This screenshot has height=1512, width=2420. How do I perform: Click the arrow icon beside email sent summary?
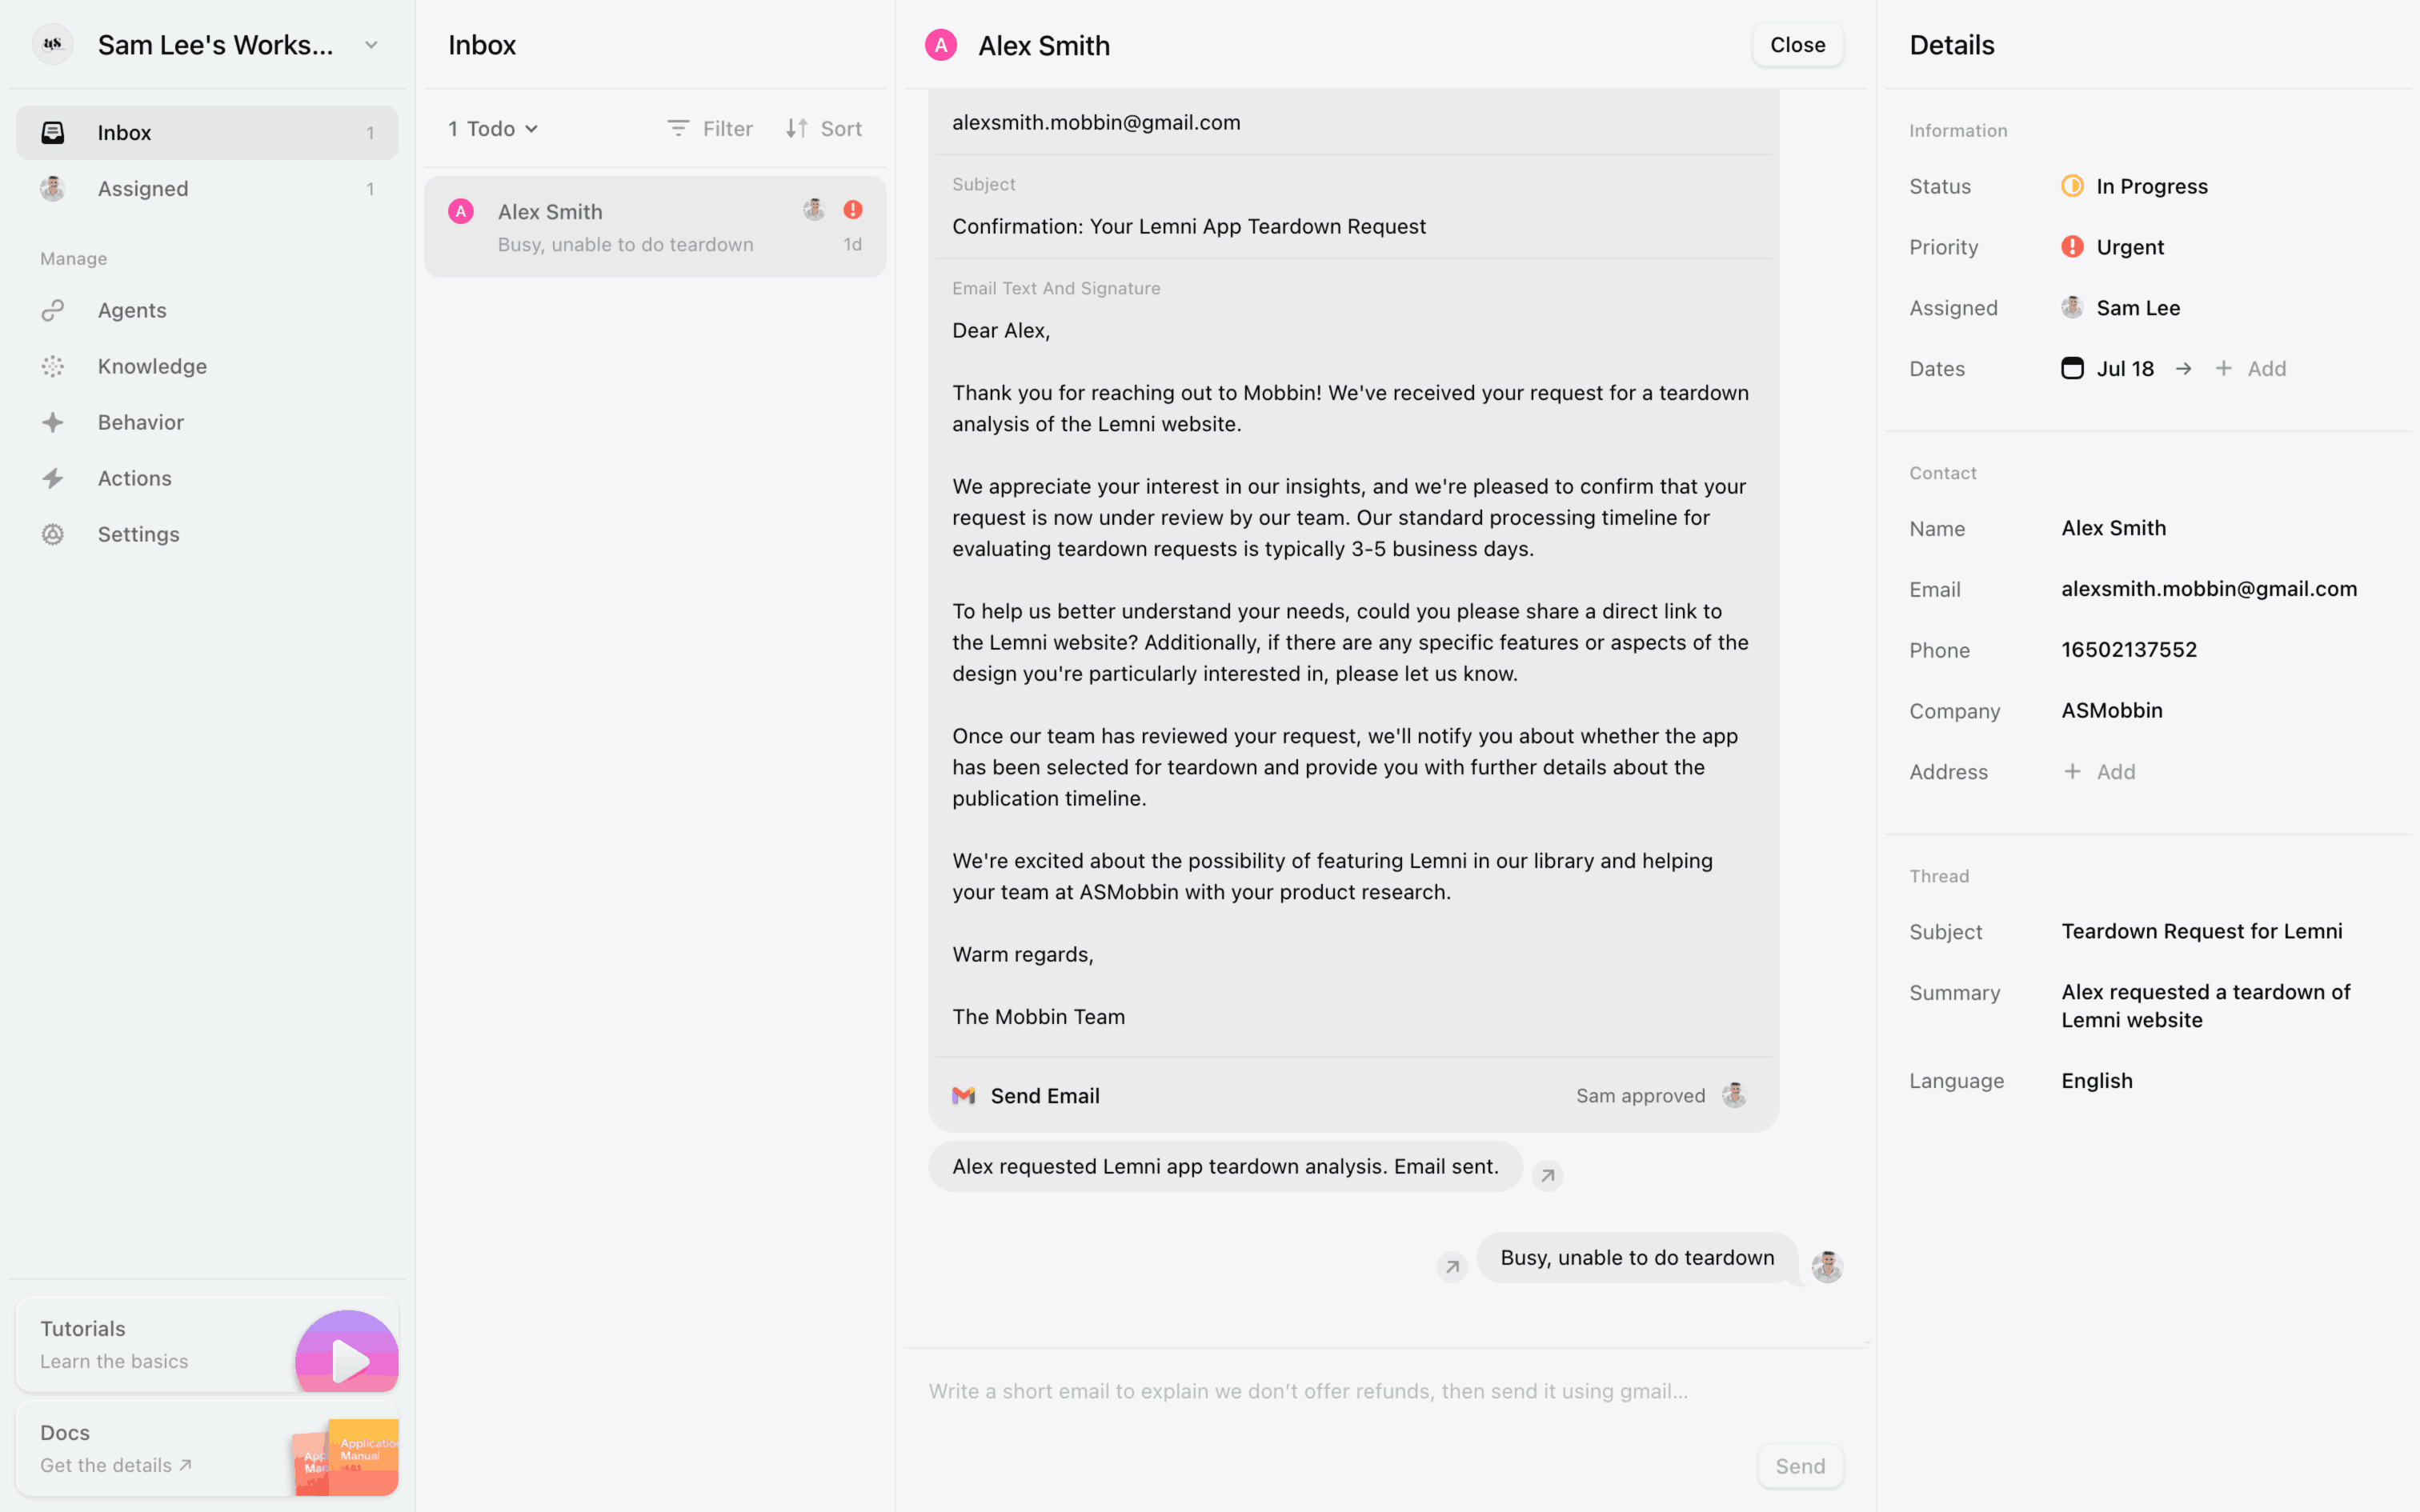pos(1547,1176)
